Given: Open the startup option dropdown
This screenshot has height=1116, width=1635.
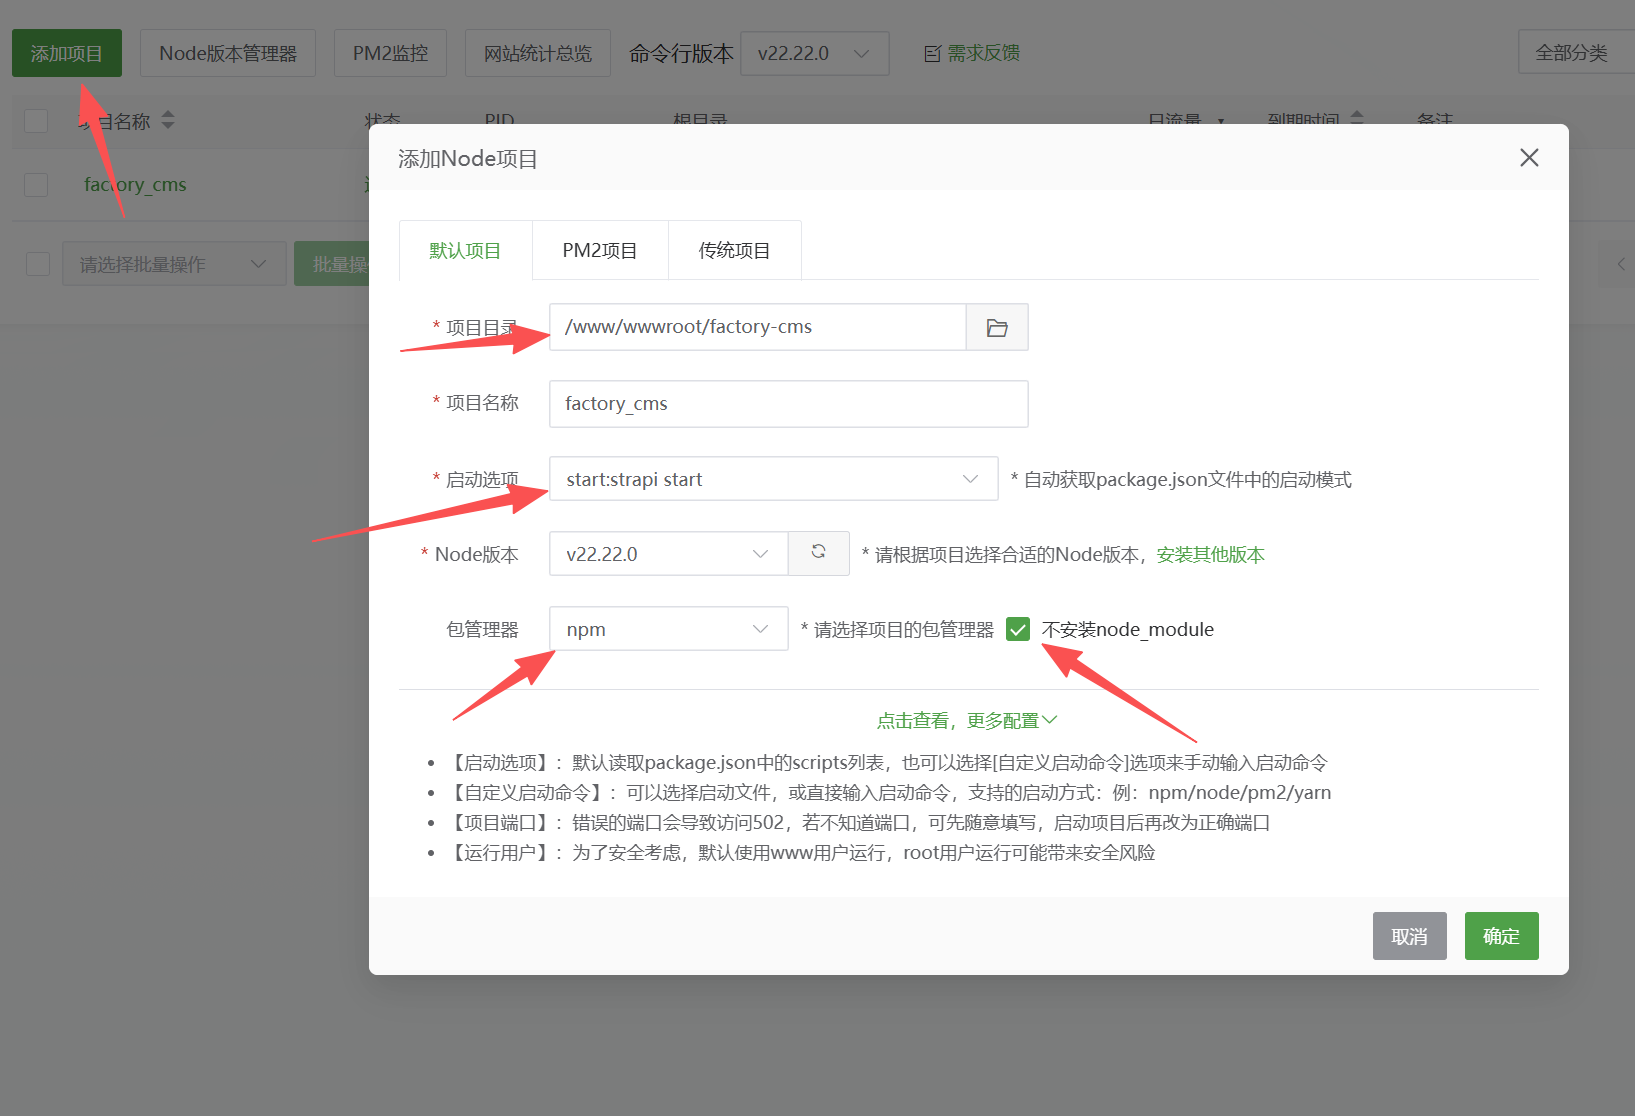Looking at the screenshot, I should 772,479.
